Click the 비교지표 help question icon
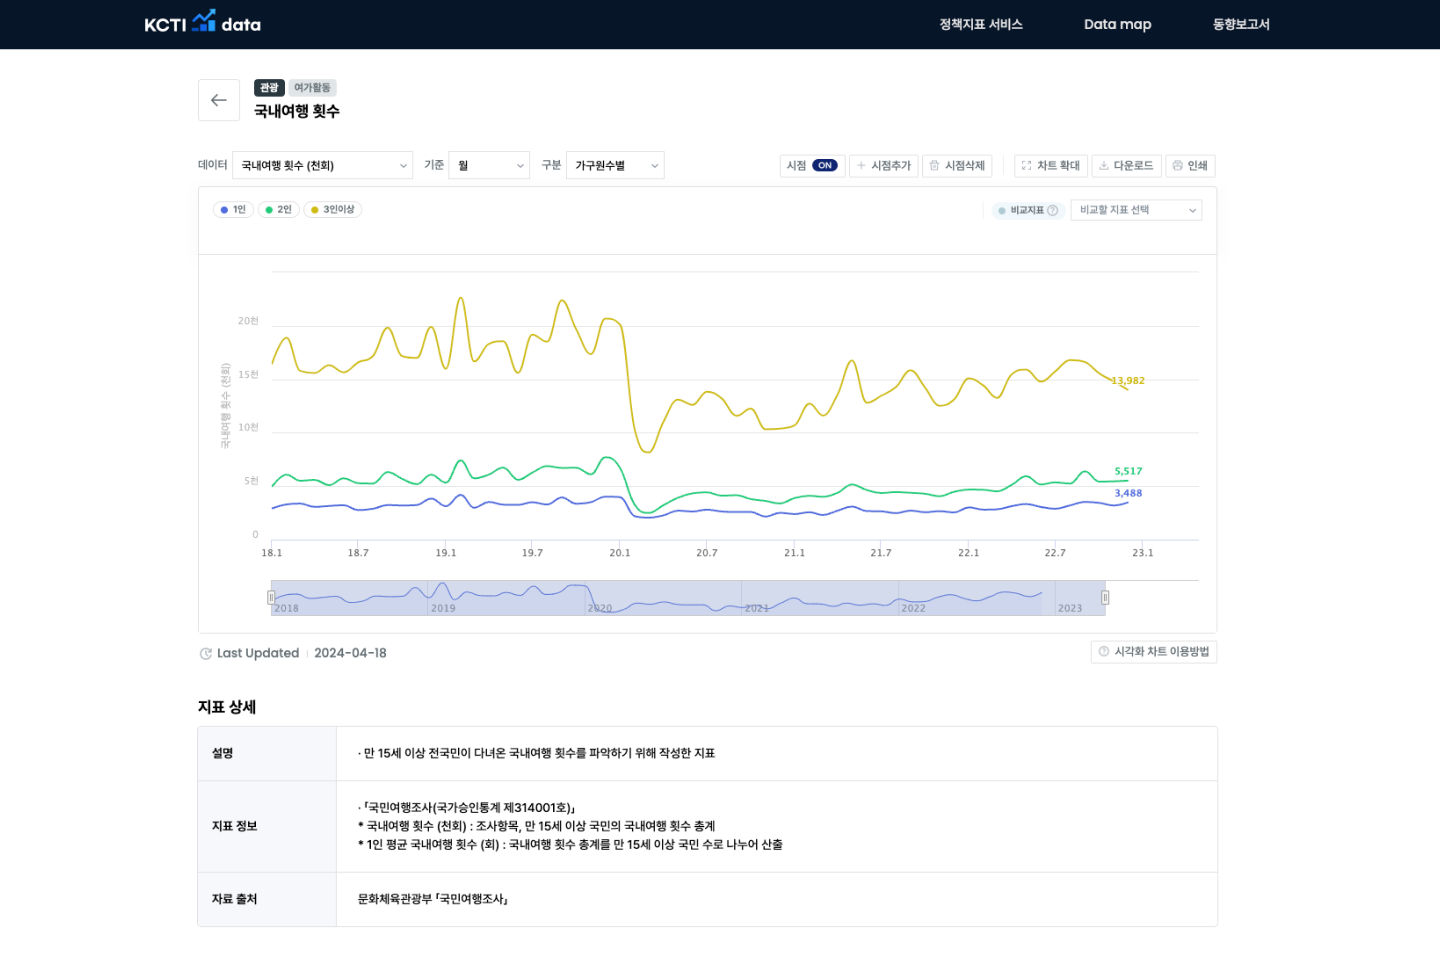 (x=1052, y=210)
